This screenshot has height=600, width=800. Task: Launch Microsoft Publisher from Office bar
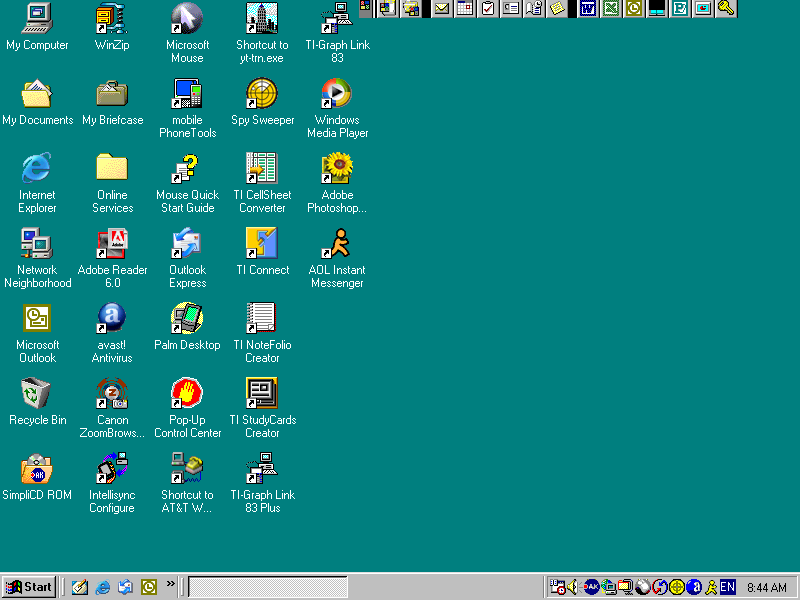[x=680, y=9]
